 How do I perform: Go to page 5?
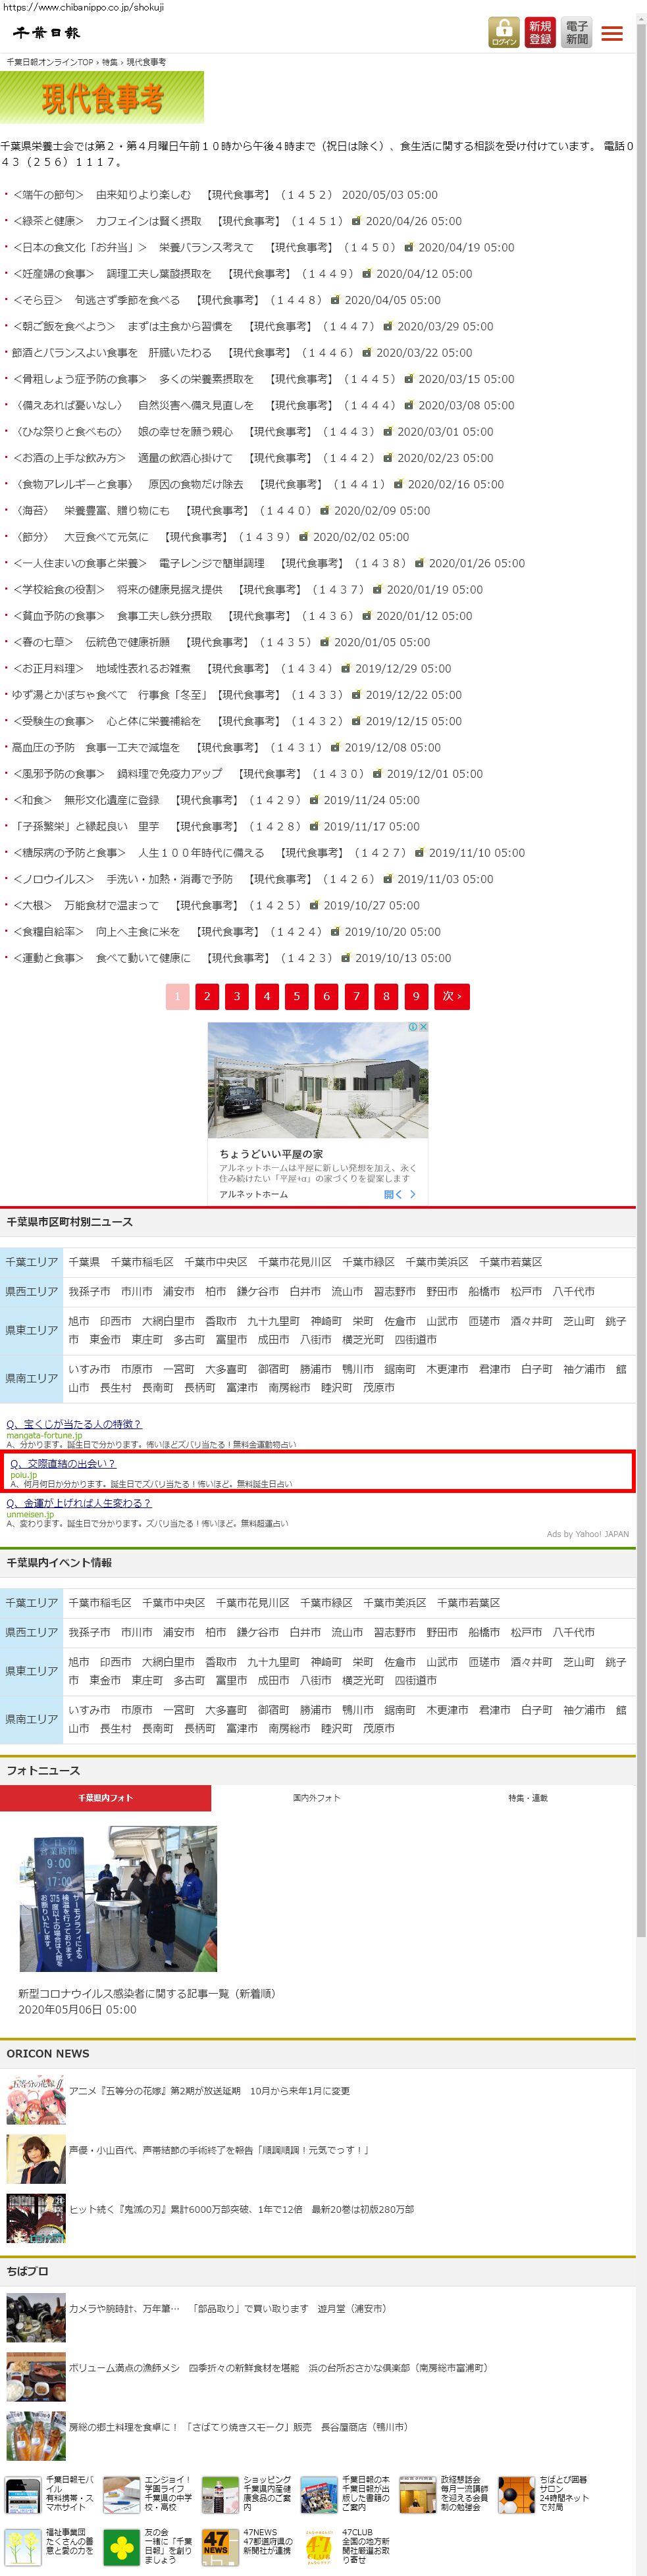(296, 996)
